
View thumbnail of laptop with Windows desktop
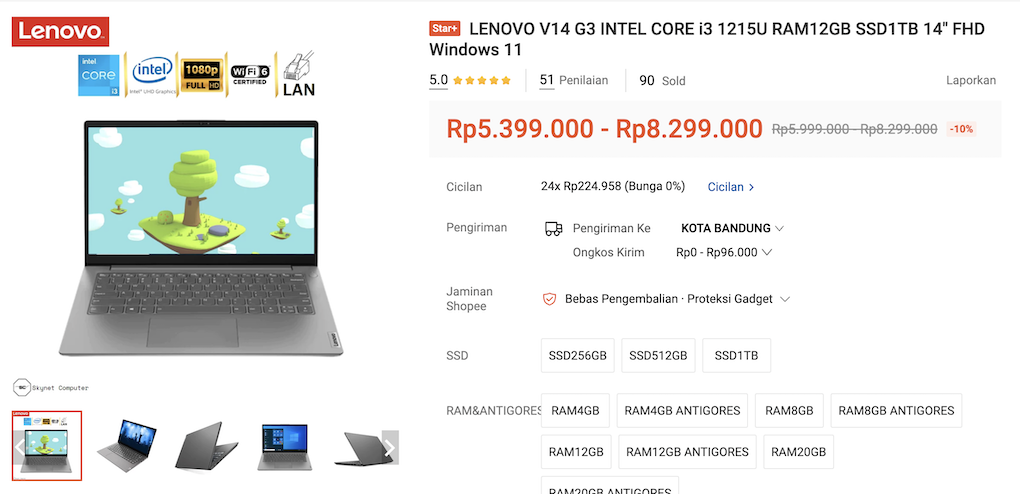[284, 447]
